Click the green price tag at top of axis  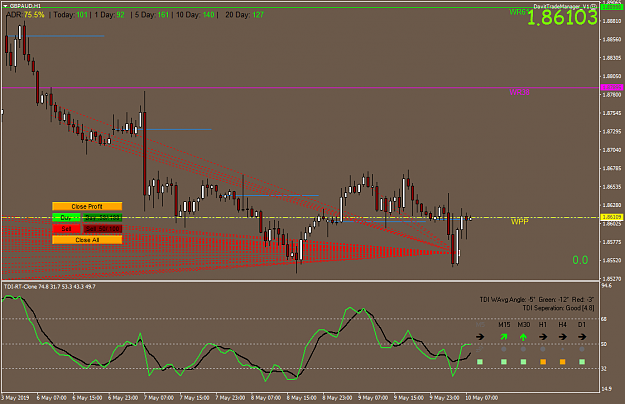[611, 7]
